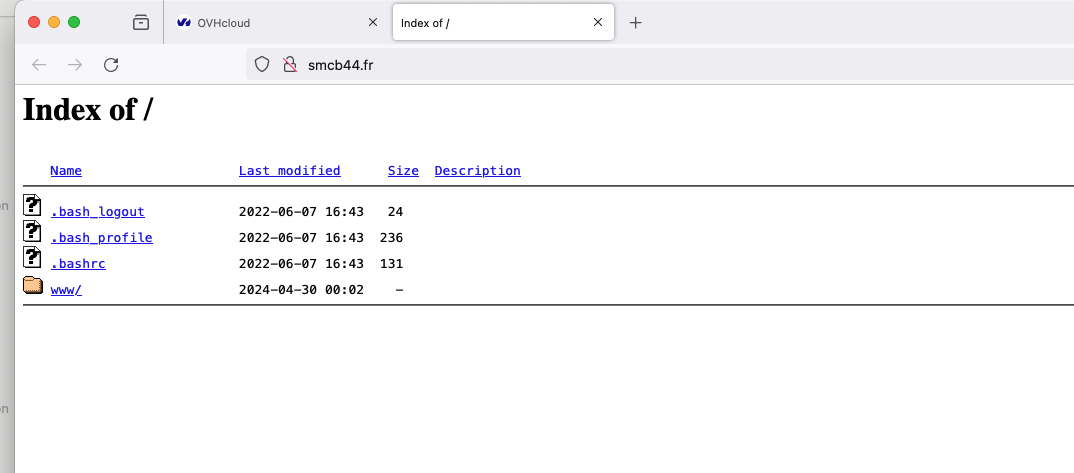Sort listing by Name column
Screen dimensions: 1074x473
pos(66,170)
